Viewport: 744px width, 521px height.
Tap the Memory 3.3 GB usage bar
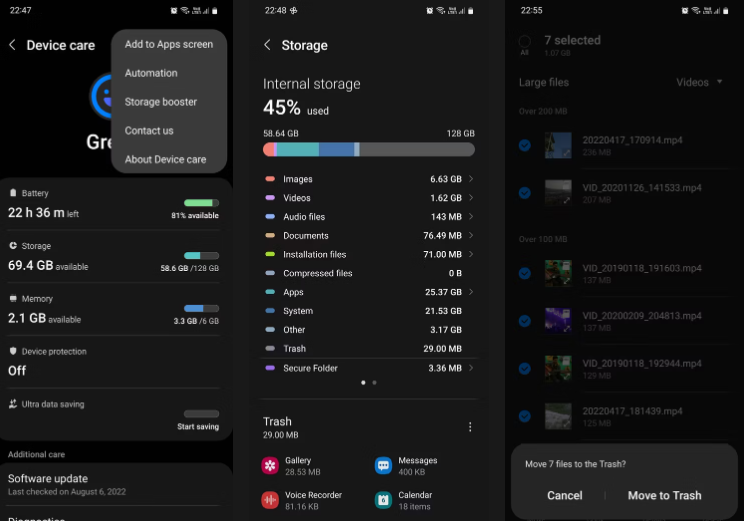point(201,308)
